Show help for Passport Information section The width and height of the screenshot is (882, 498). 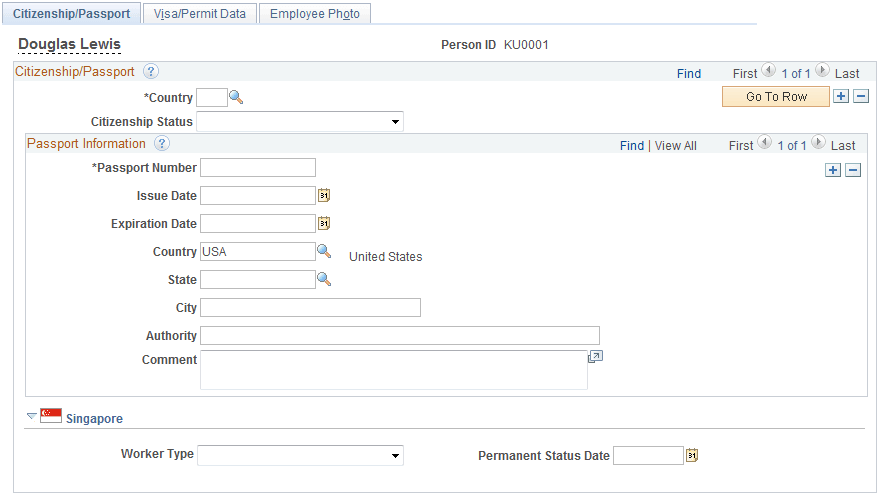click(162, 144)
